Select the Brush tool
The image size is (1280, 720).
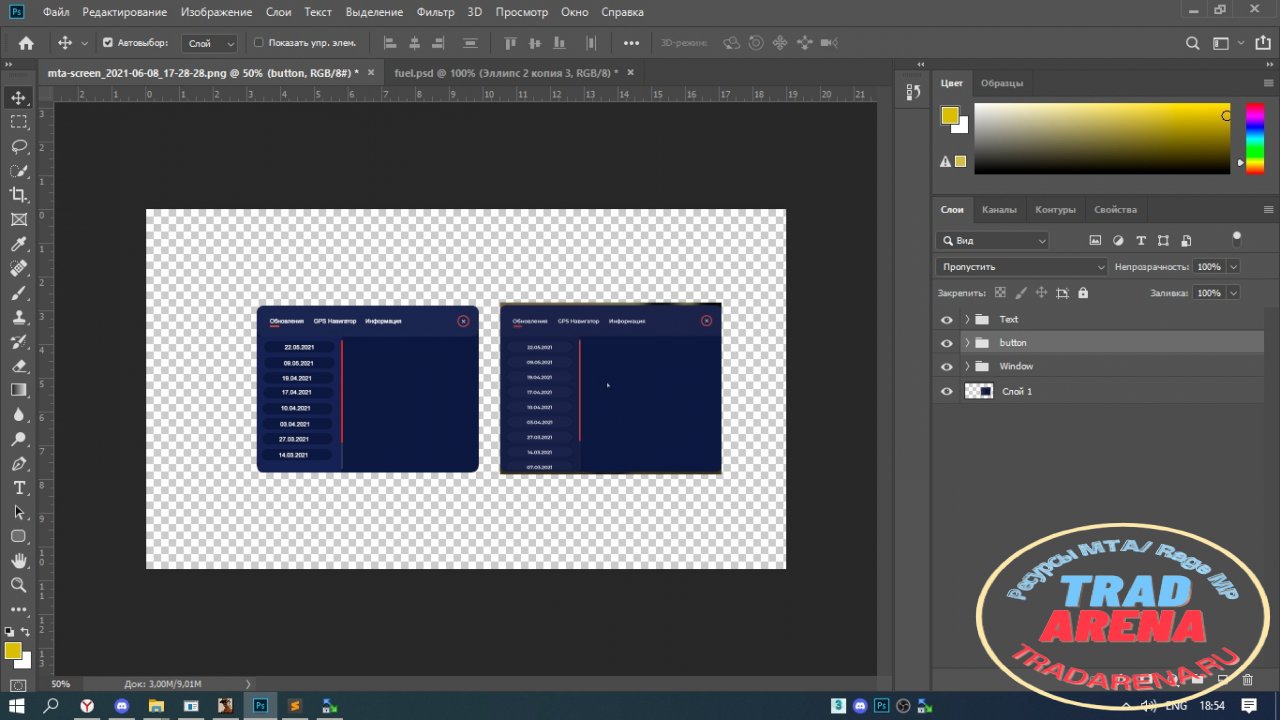pos(19,293)
